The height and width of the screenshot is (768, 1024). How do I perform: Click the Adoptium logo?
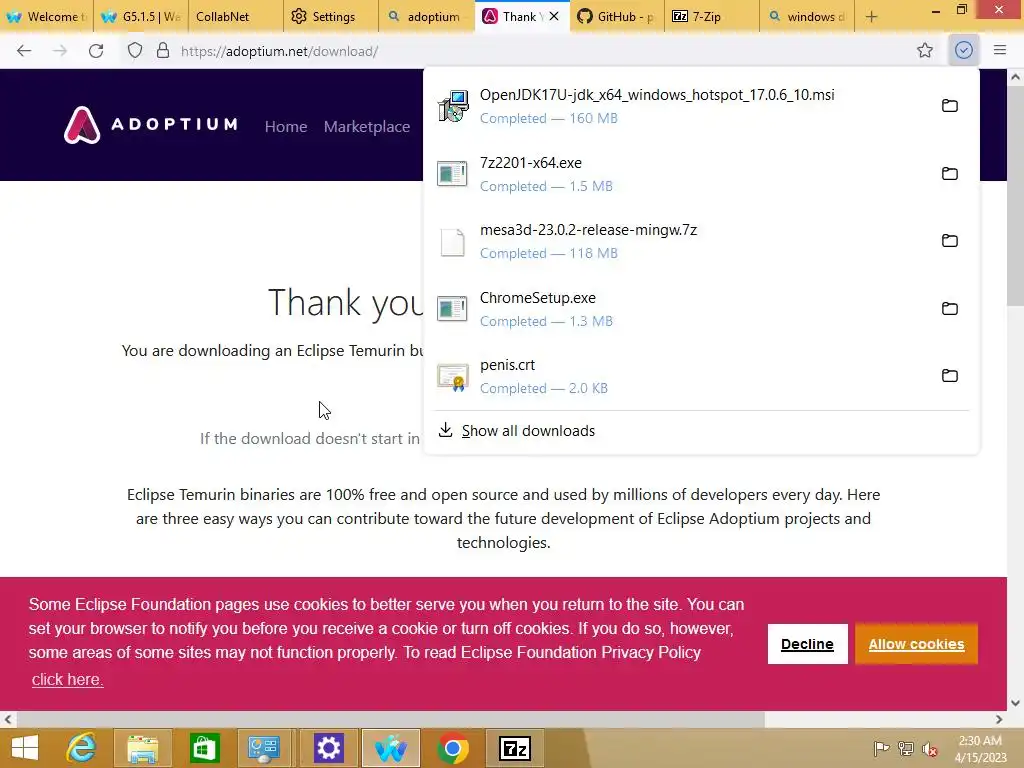[151, 125]
